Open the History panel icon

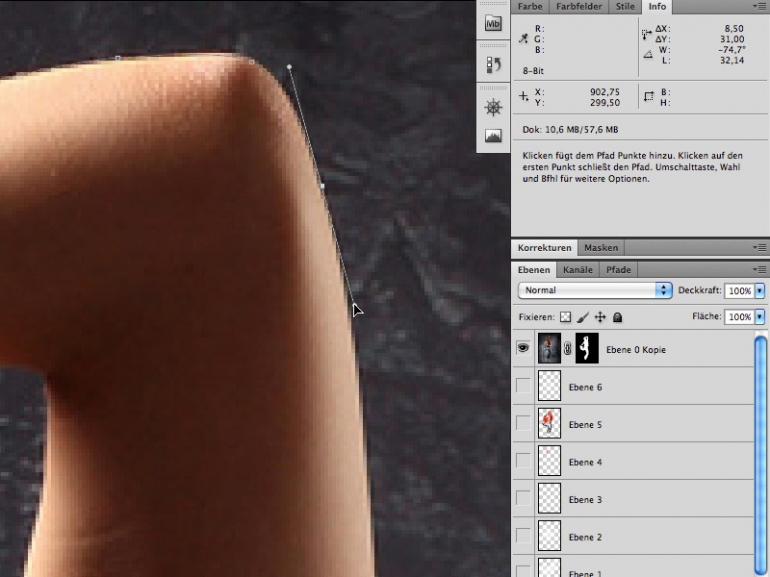click(493, 65)
